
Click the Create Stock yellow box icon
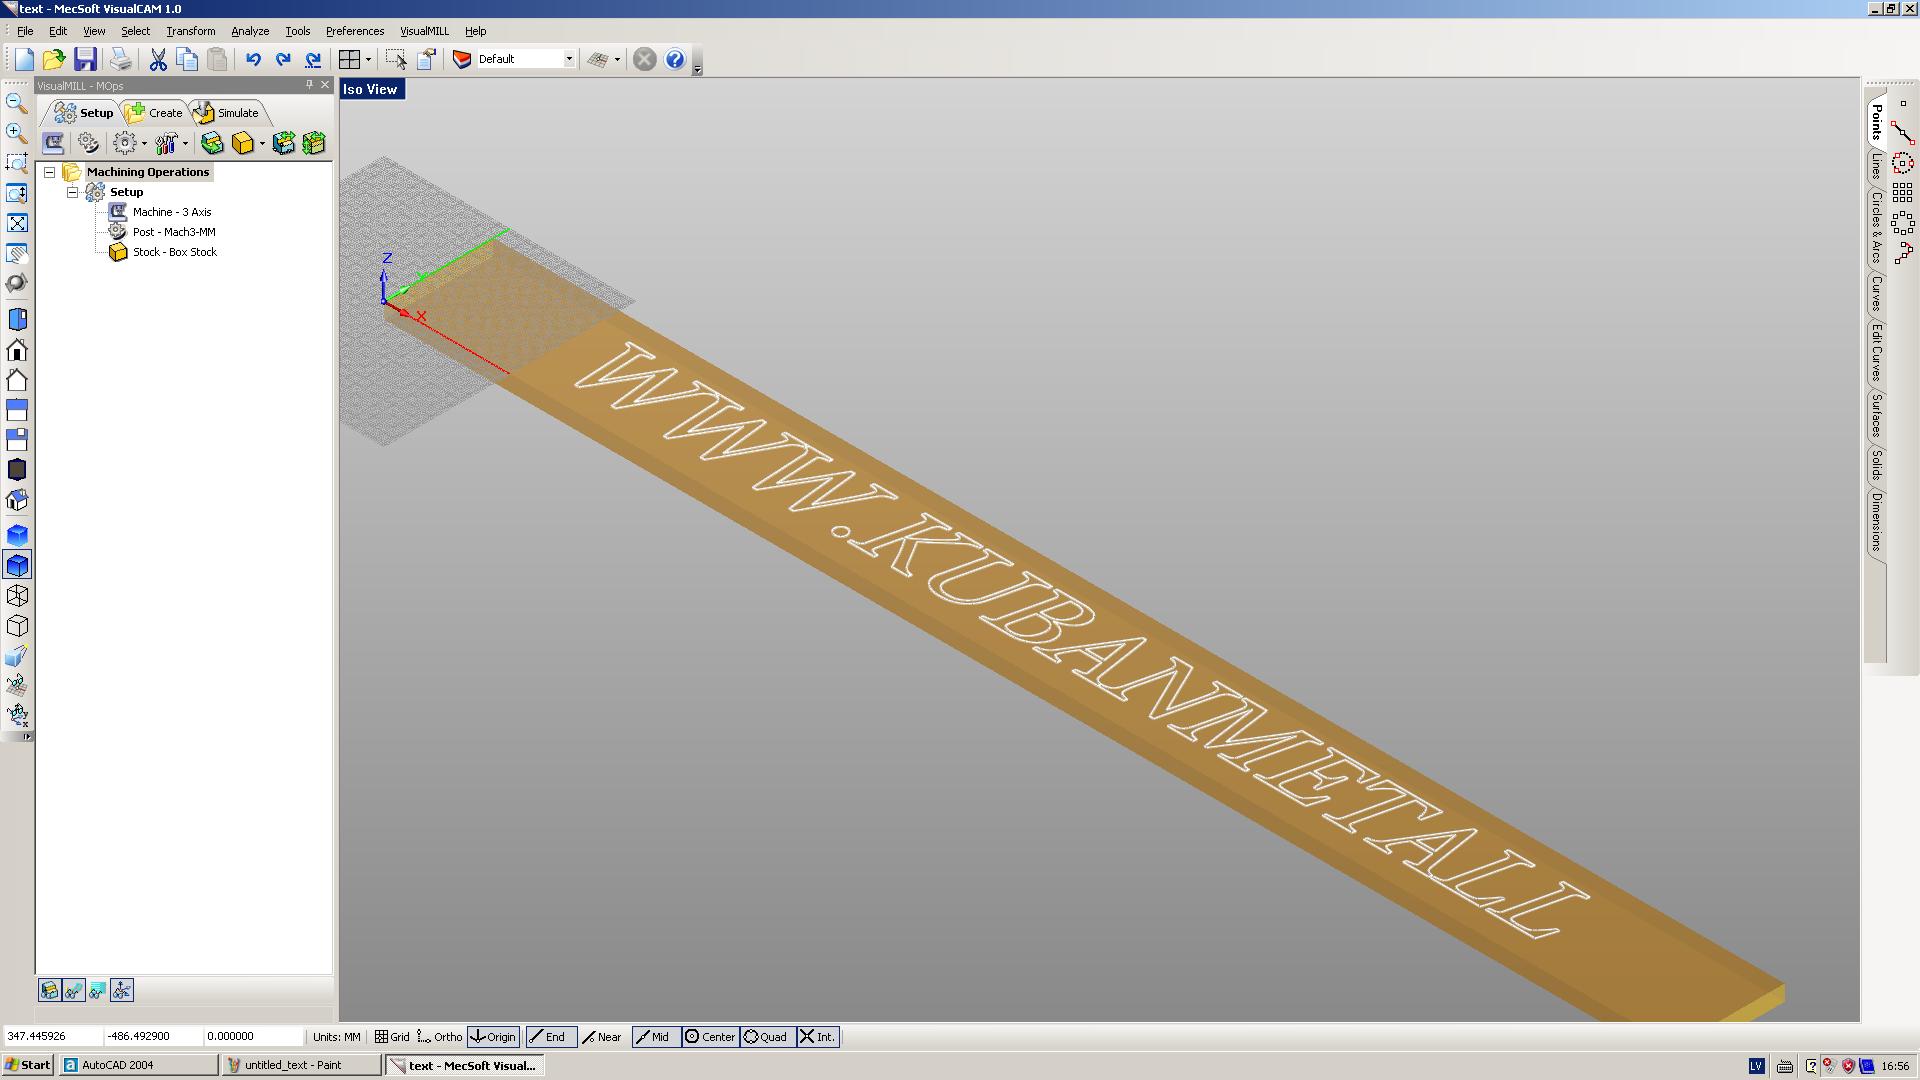(x=242, y=143)
